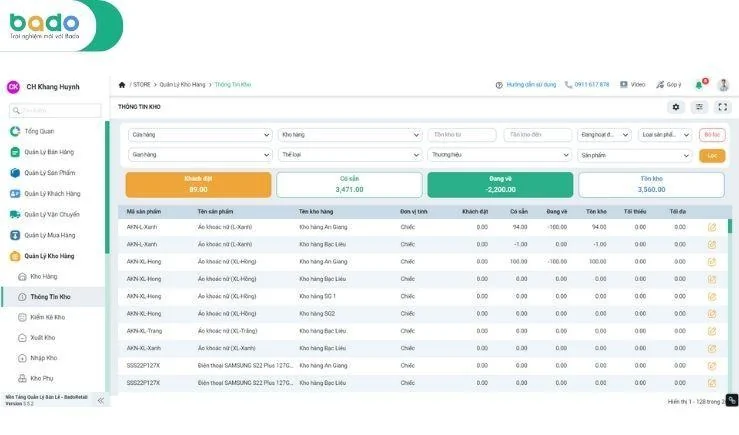Image resolution: width=739 pixels, height=435 pixels.
Task: Edit the AKN-L-Xanh Kho hàng Bạc Liêu row
Action: [712, 245]
